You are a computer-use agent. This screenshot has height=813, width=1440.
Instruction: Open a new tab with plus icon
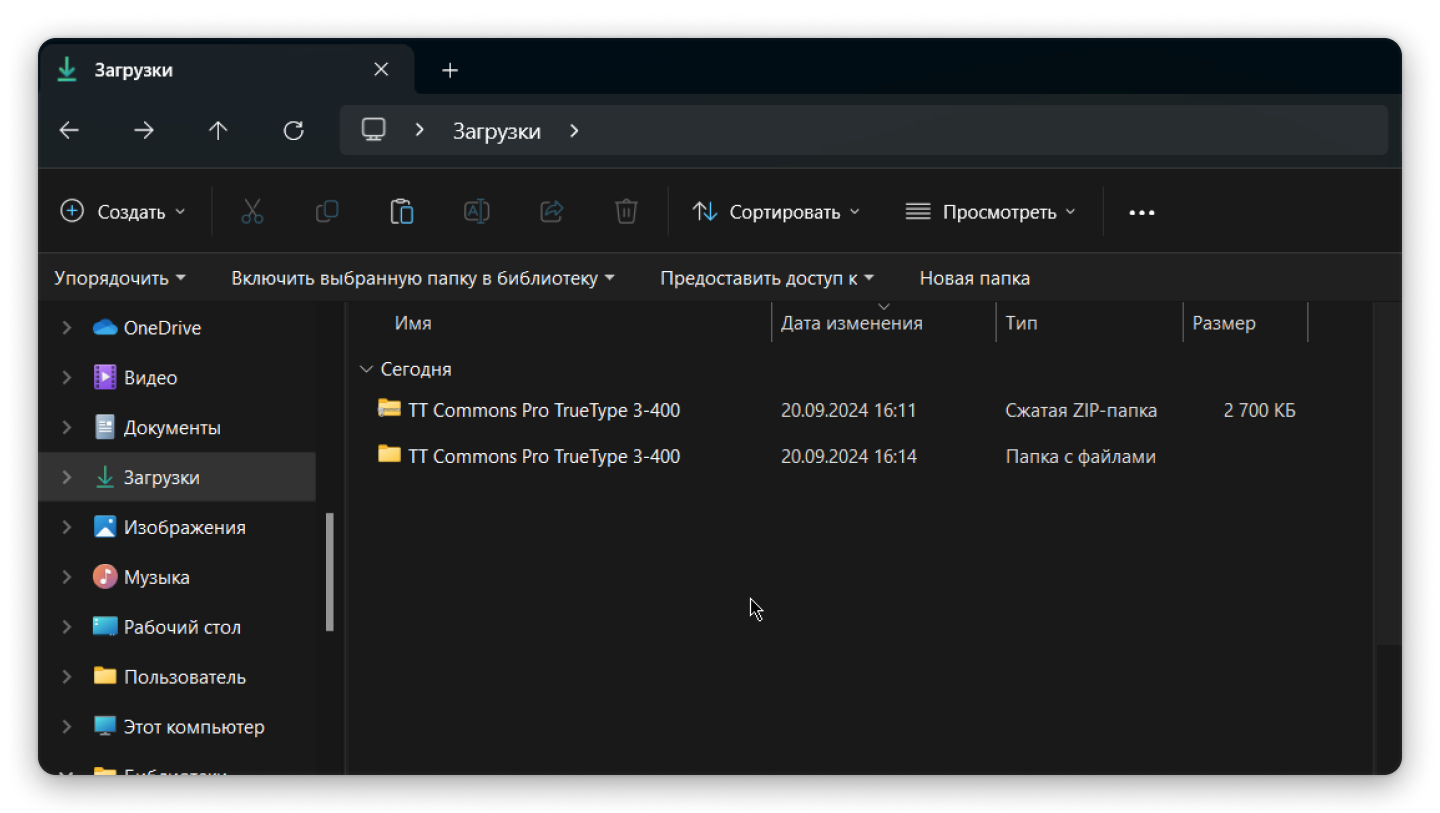(x=450, y=70)
